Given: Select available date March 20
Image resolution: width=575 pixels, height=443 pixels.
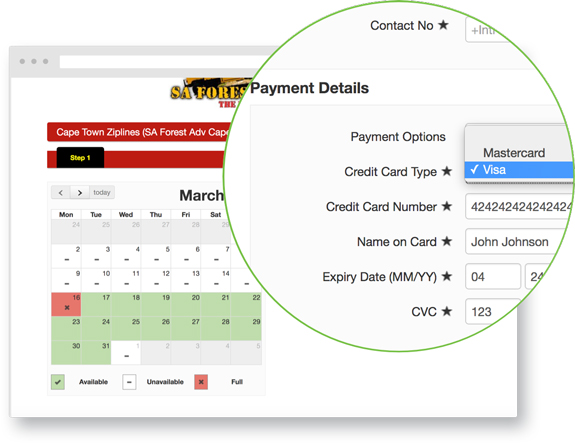Looking at the screenshot, I should coord(186,304).
